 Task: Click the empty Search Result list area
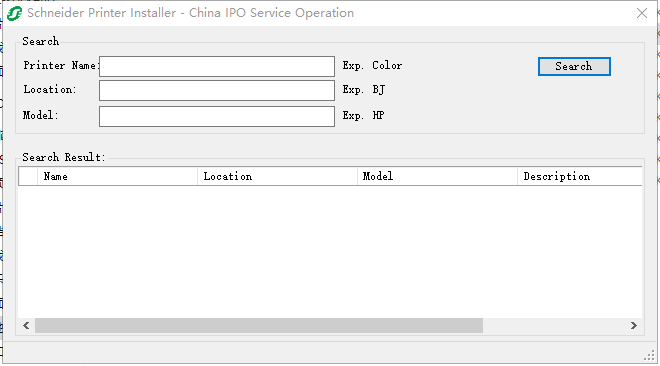click(x=330, y=252)
